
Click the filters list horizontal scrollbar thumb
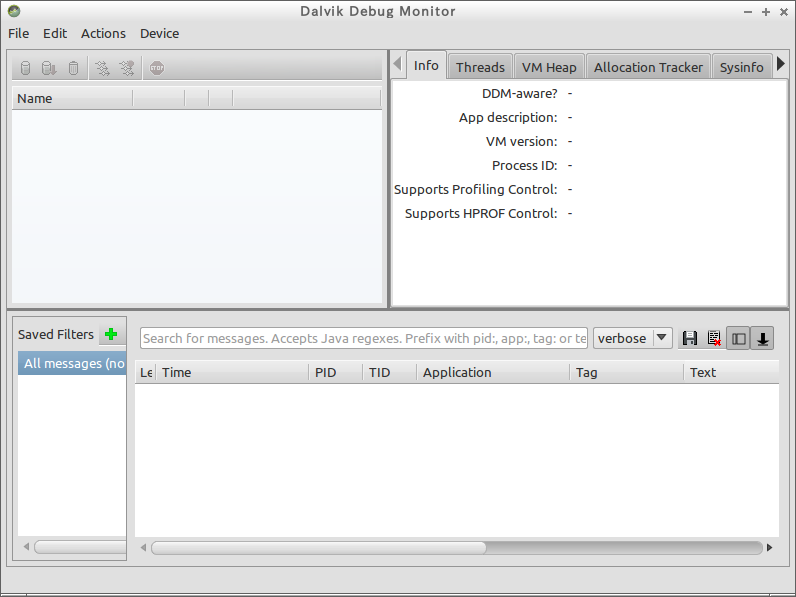click(x=80, y=547)
